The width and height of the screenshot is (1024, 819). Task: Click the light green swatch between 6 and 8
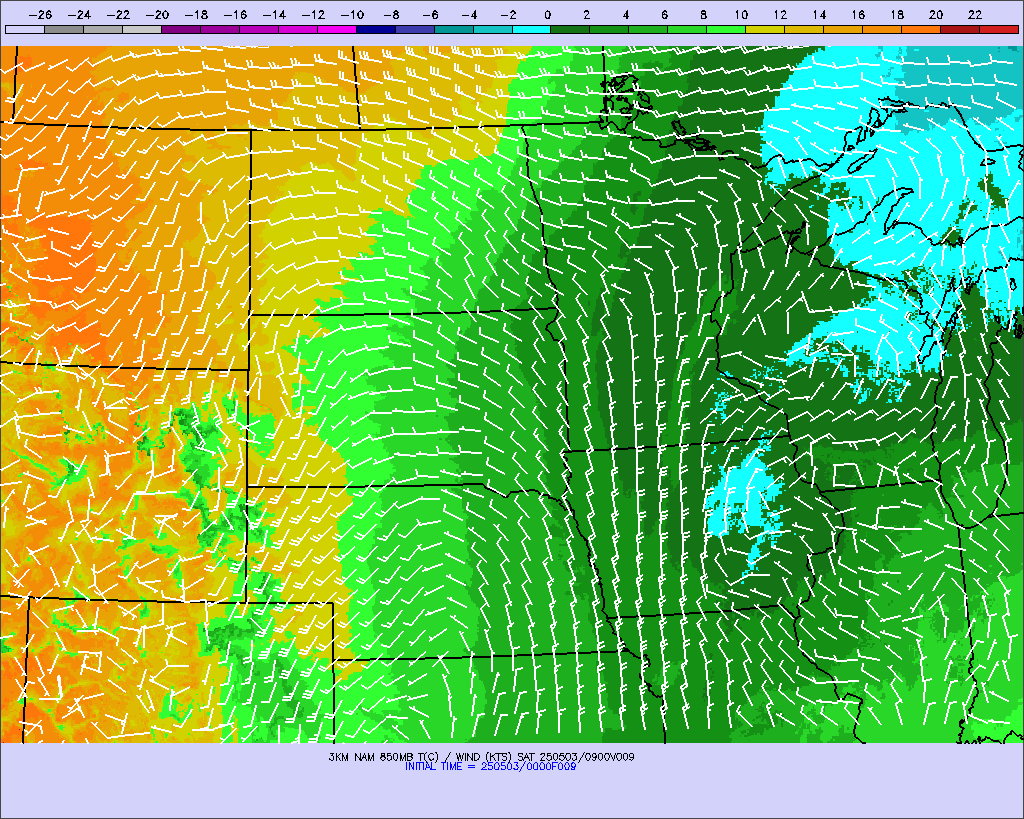688,29
